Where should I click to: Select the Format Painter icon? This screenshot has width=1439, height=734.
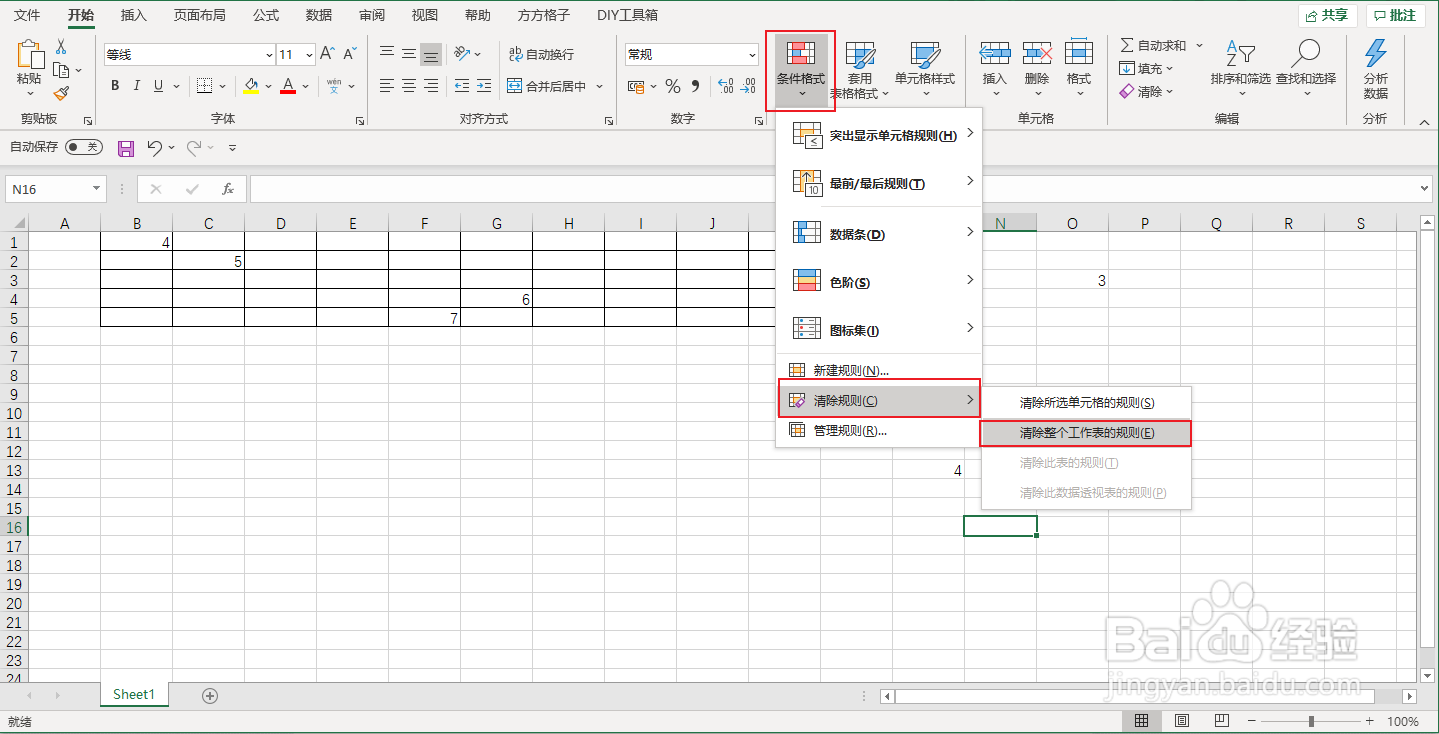[60, 93]
